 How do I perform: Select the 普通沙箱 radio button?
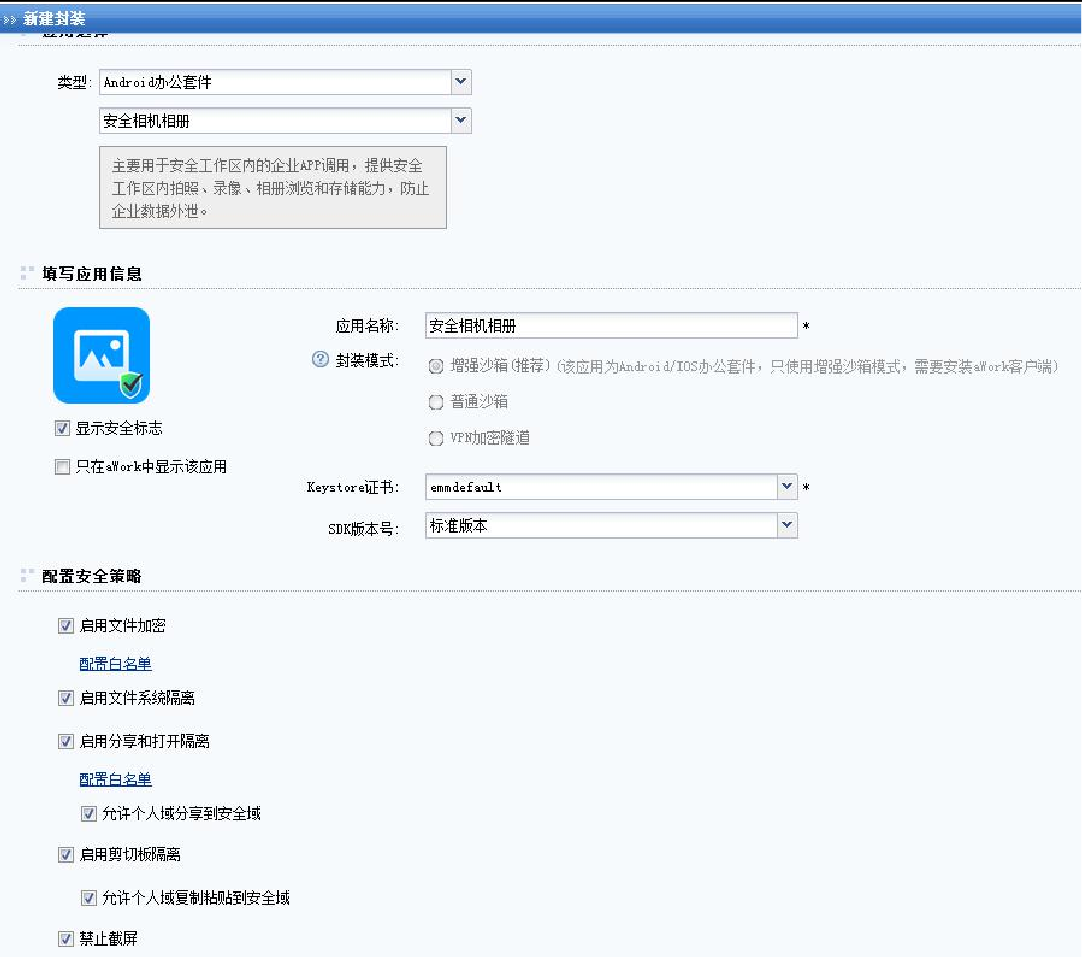click(435, 402)
